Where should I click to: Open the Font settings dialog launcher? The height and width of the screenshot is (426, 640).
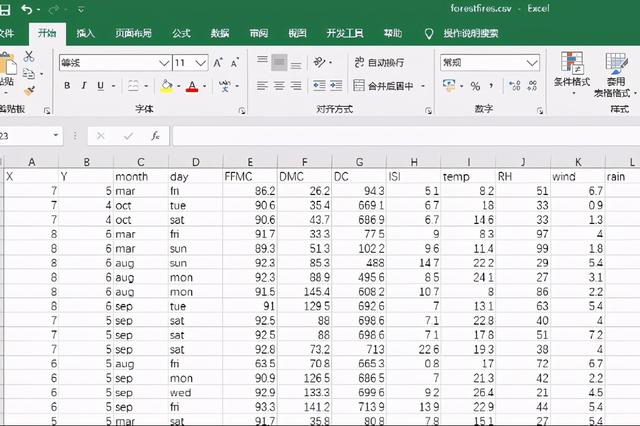(242, 110)
